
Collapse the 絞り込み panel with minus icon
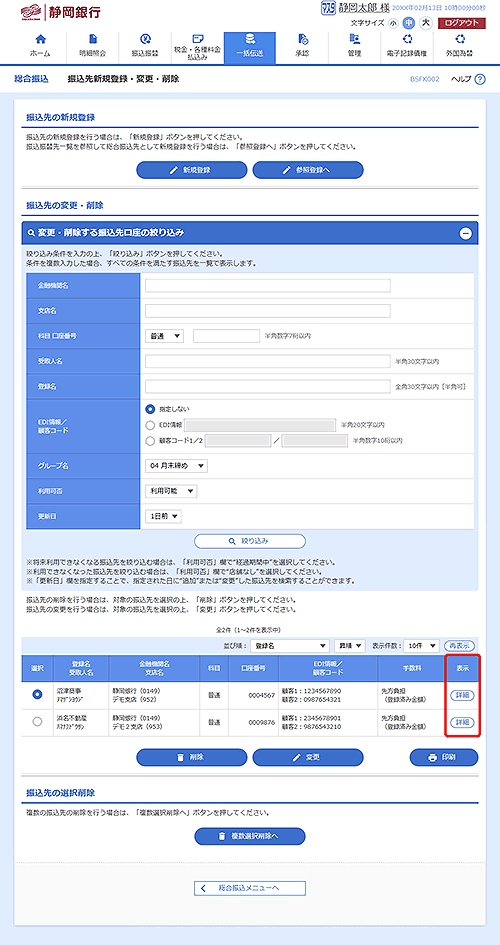(466, 233)
